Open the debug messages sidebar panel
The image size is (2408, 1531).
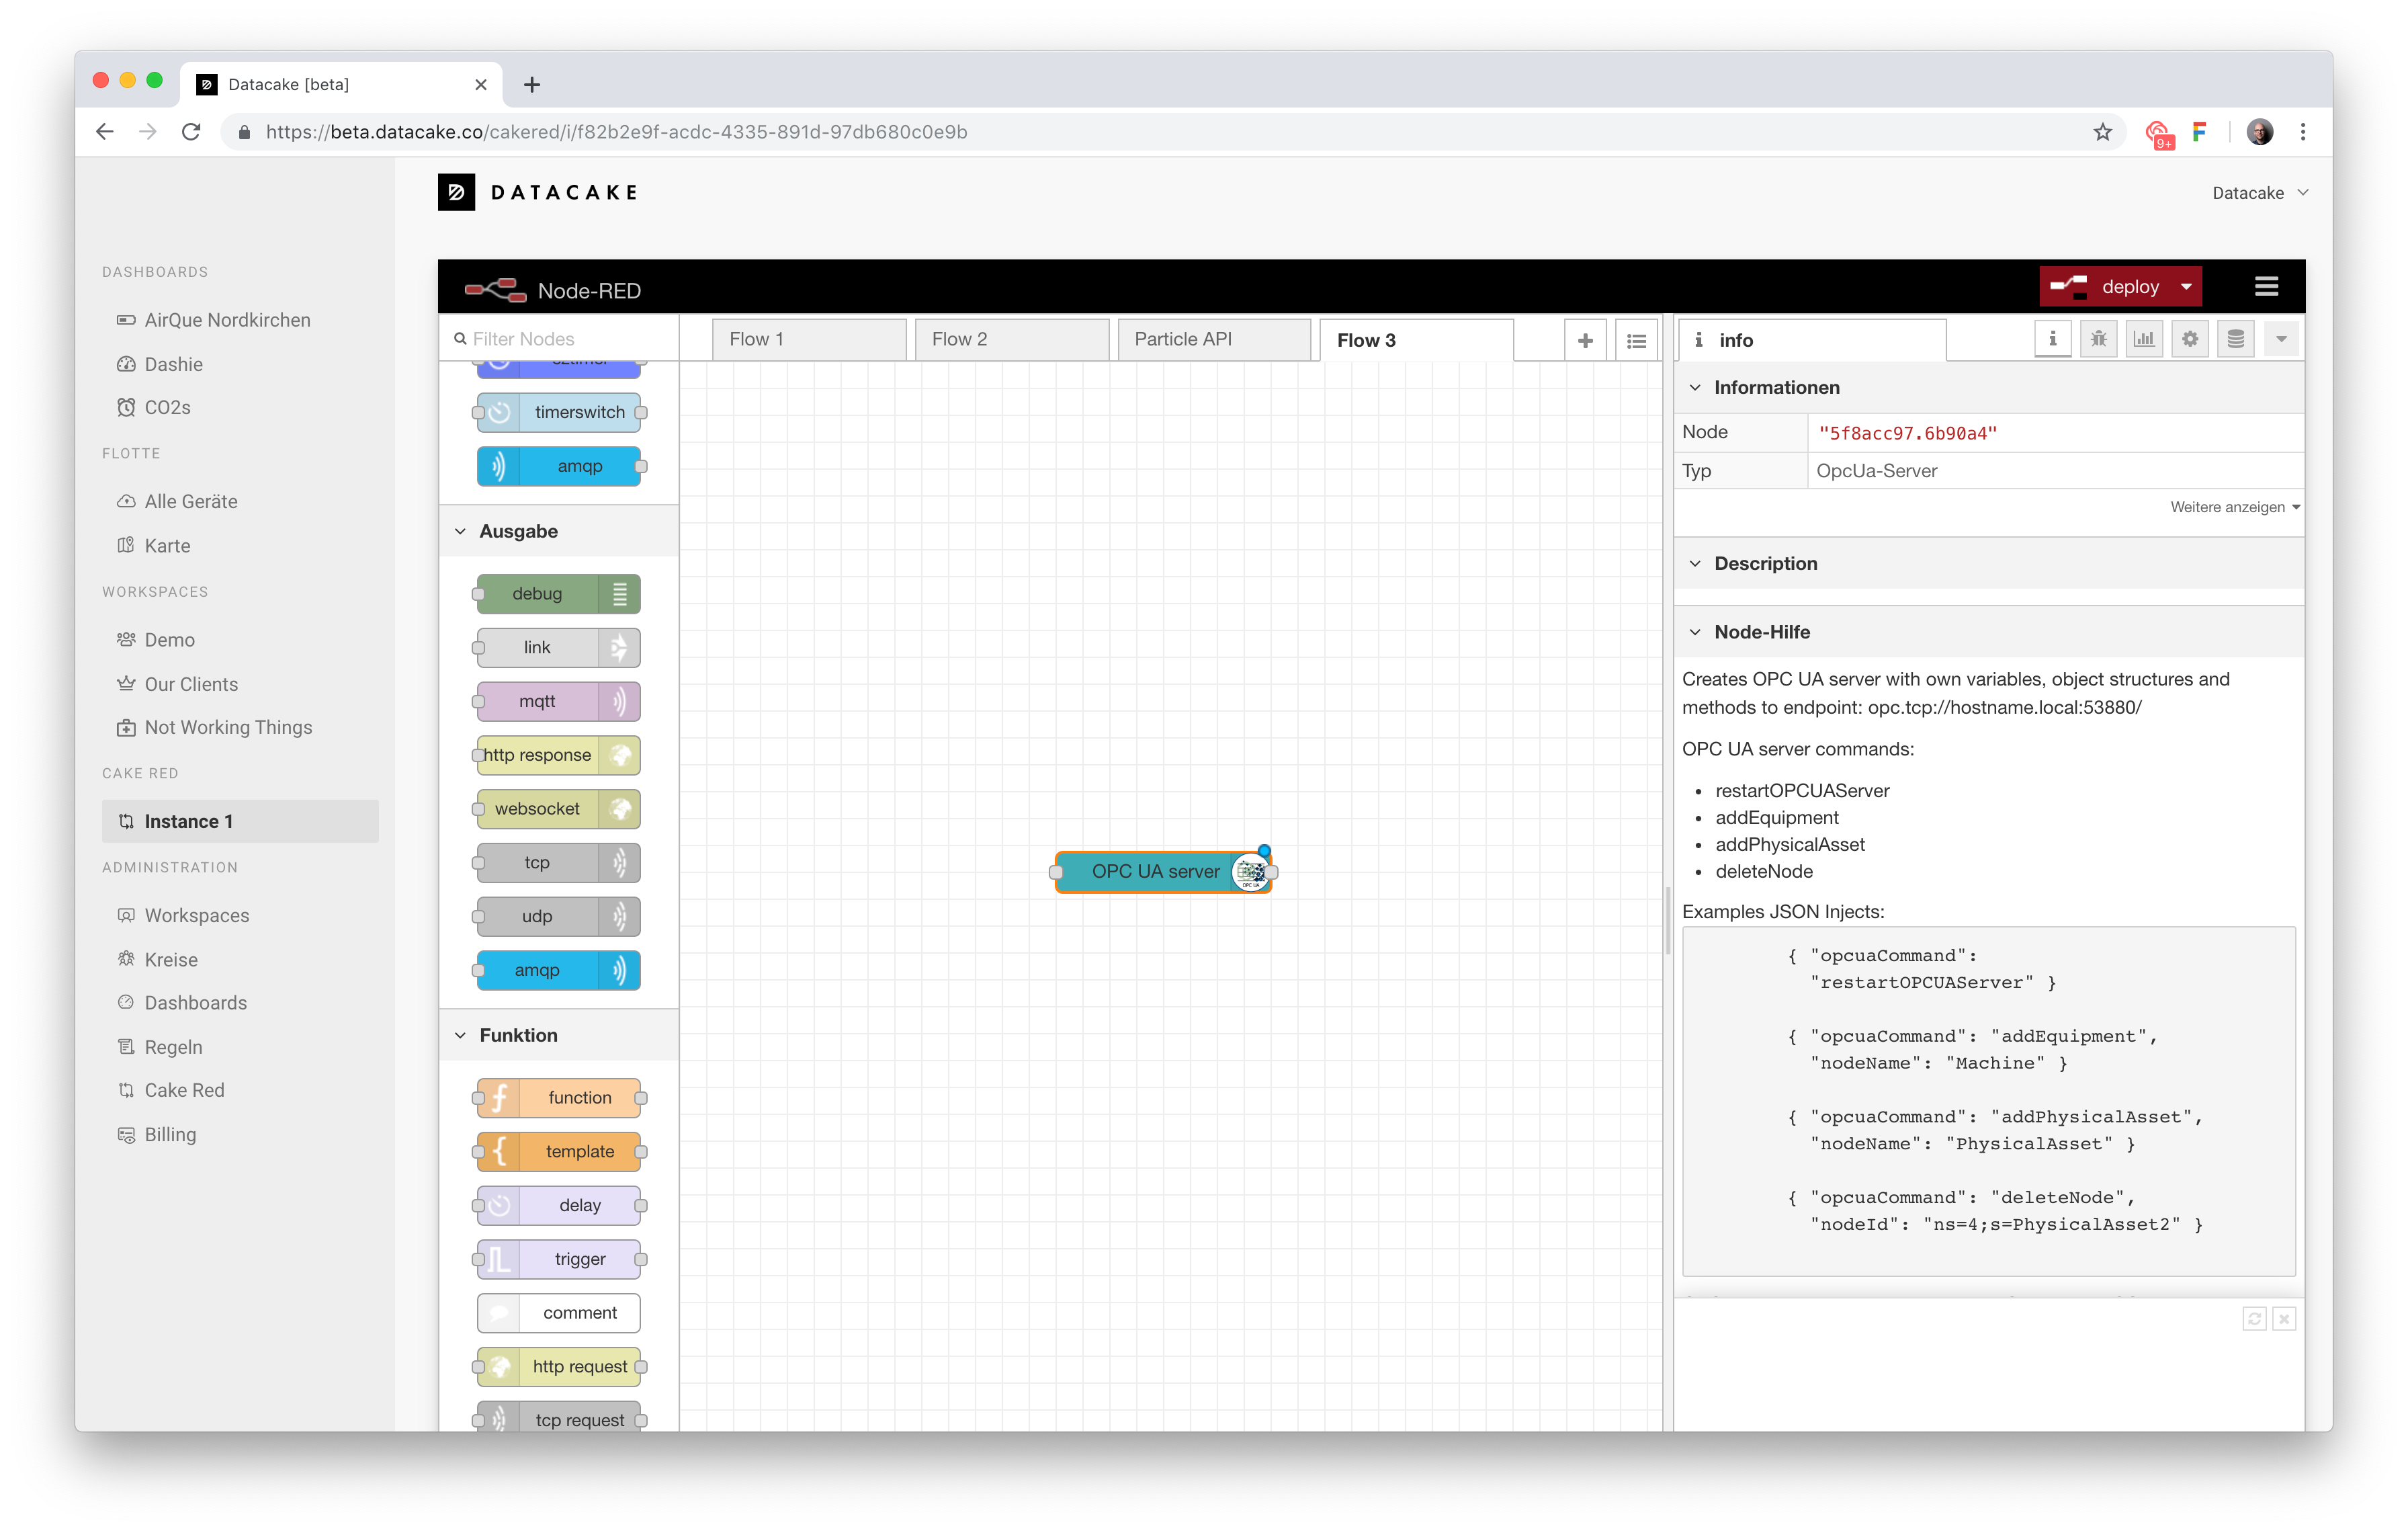(x=2099, y=338)
